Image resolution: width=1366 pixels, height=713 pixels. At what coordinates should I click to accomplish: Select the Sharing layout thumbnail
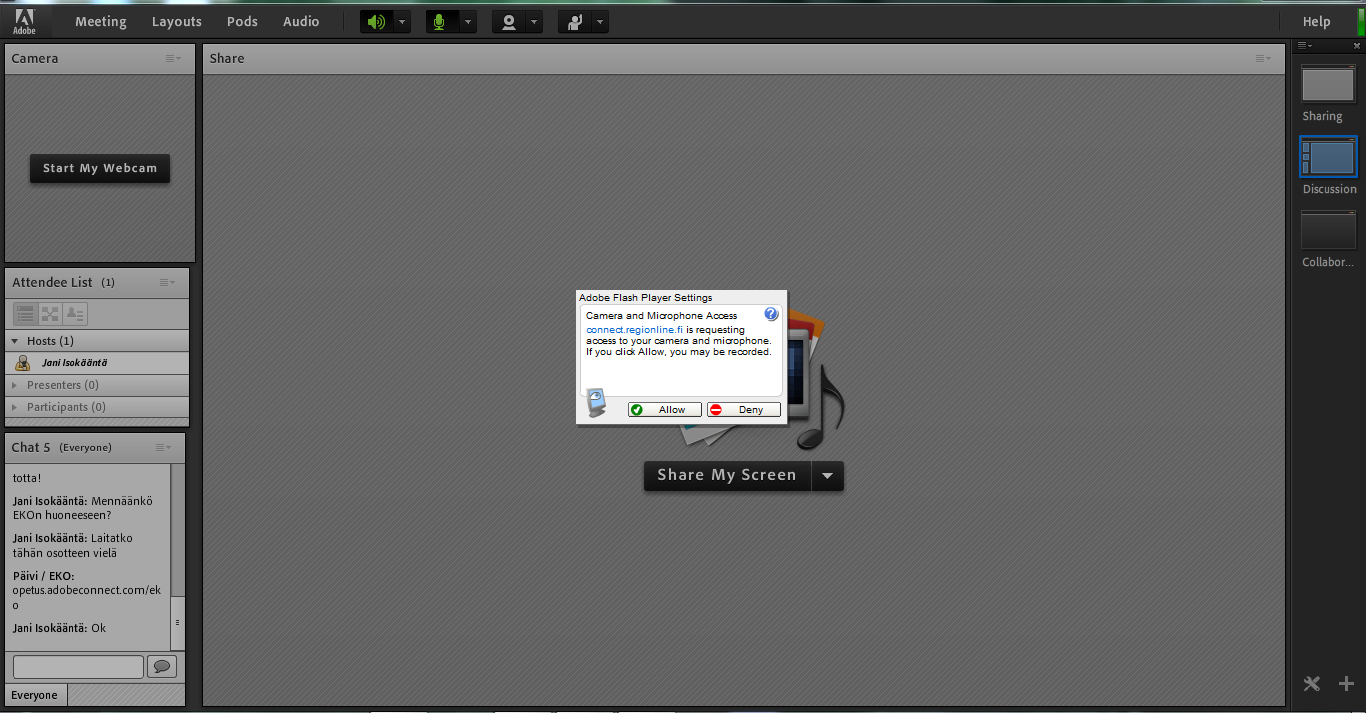point(1328,84)
